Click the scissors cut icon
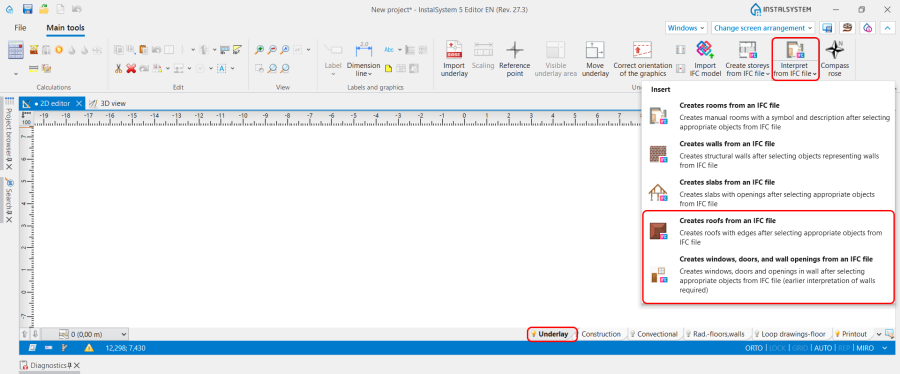 tap(118, 68)
